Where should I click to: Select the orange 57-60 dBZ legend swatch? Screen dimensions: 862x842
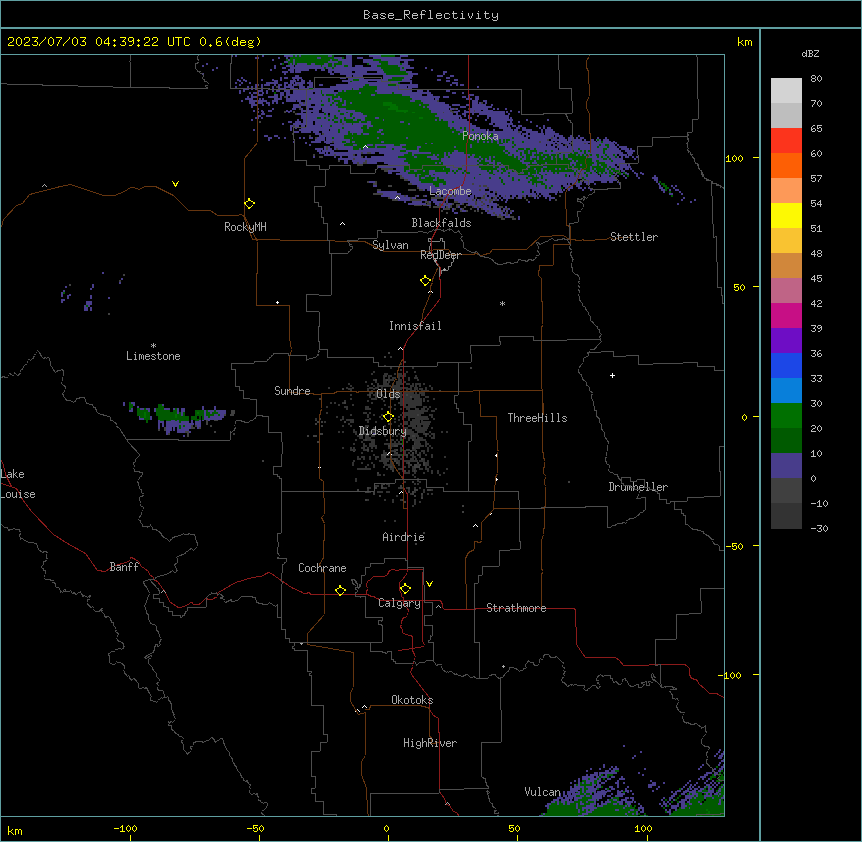[x=786, y=165]
